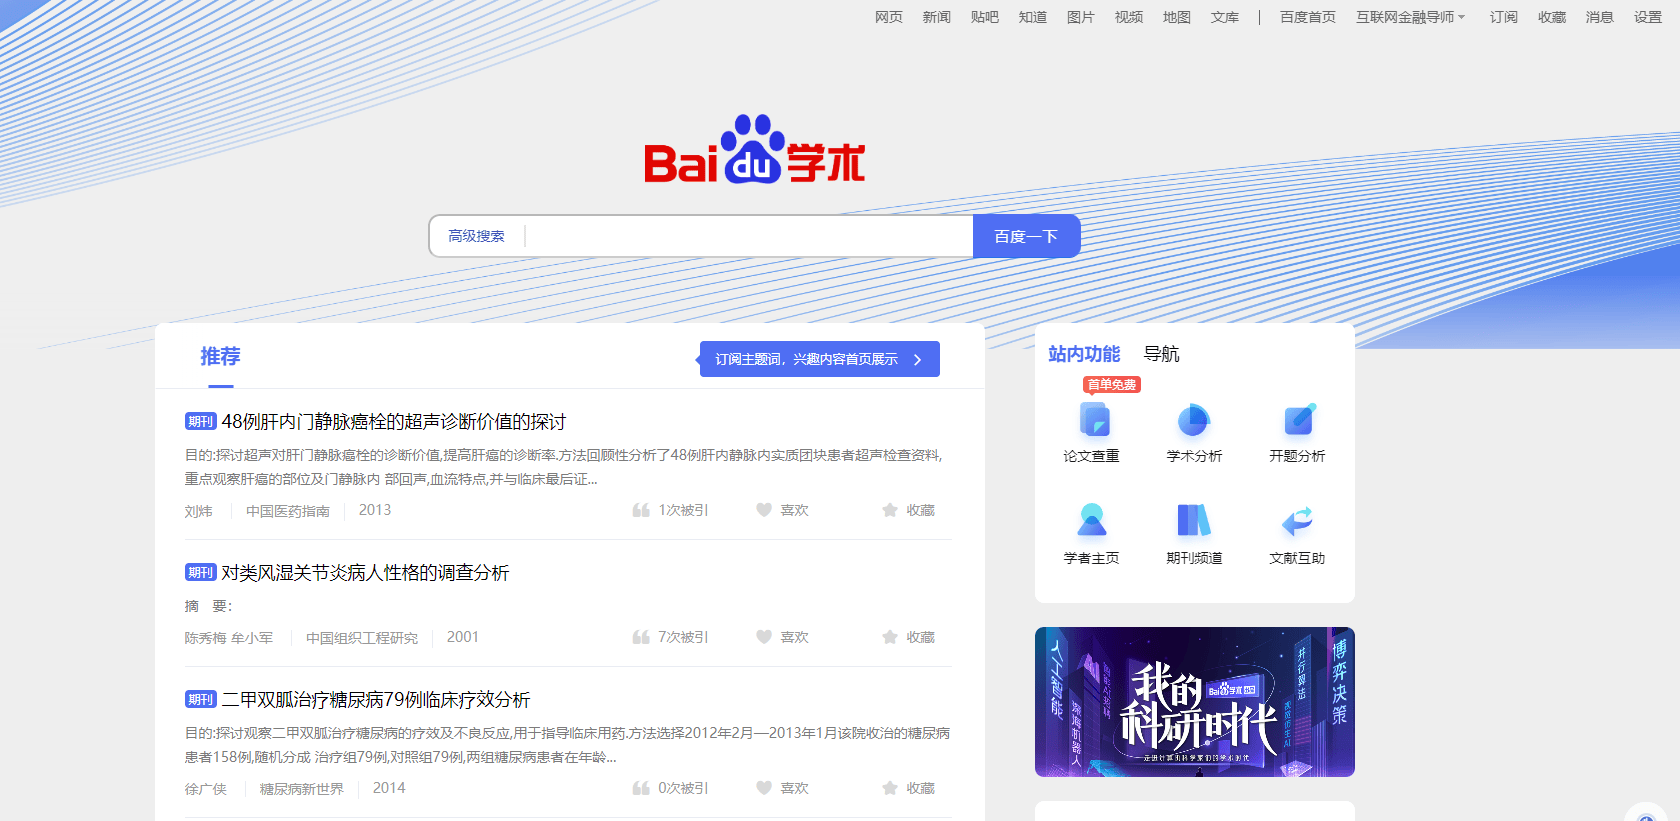Click author 徐广侠

206,789
